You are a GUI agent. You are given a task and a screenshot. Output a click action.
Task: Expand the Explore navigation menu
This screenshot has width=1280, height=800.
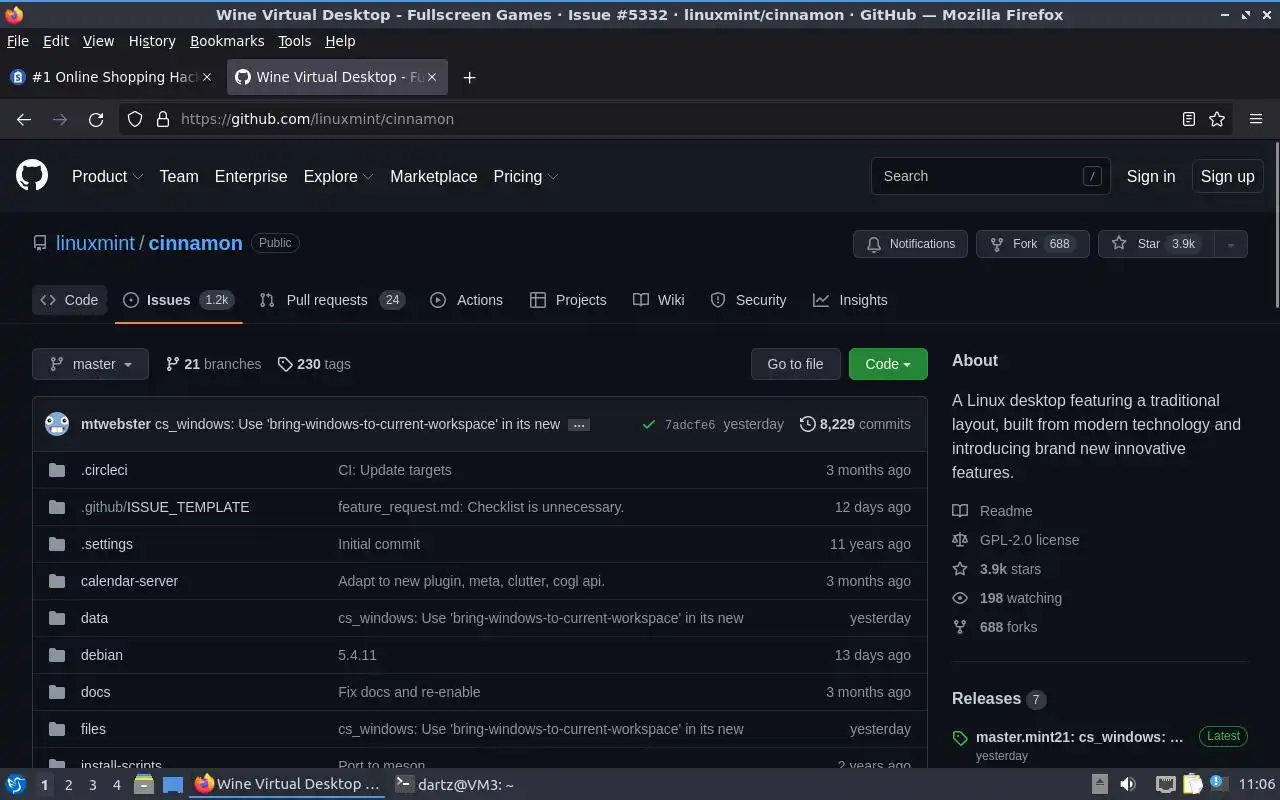pyautogui.click(x=338, y=176)
